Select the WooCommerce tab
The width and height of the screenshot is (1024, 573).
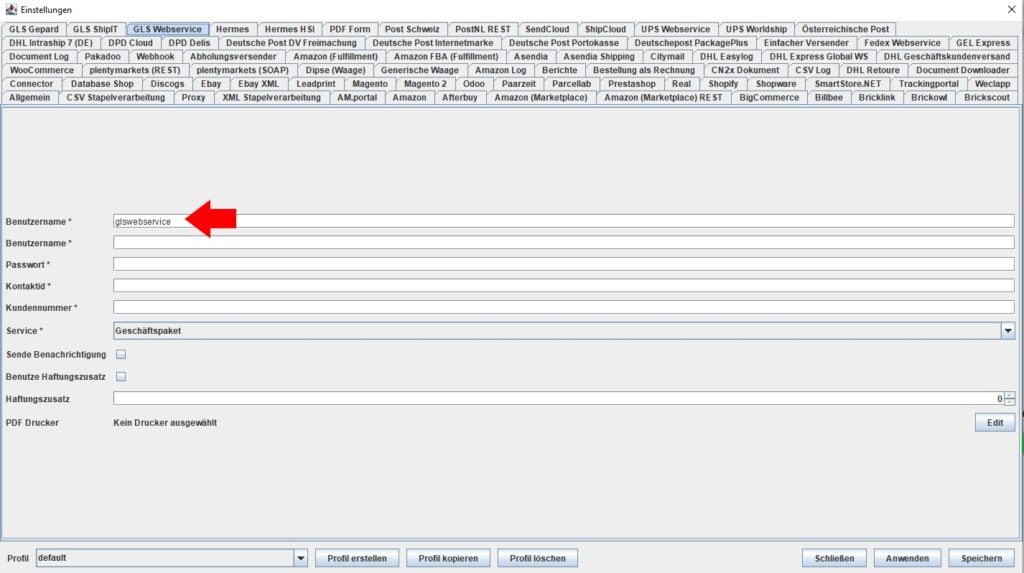42,71
